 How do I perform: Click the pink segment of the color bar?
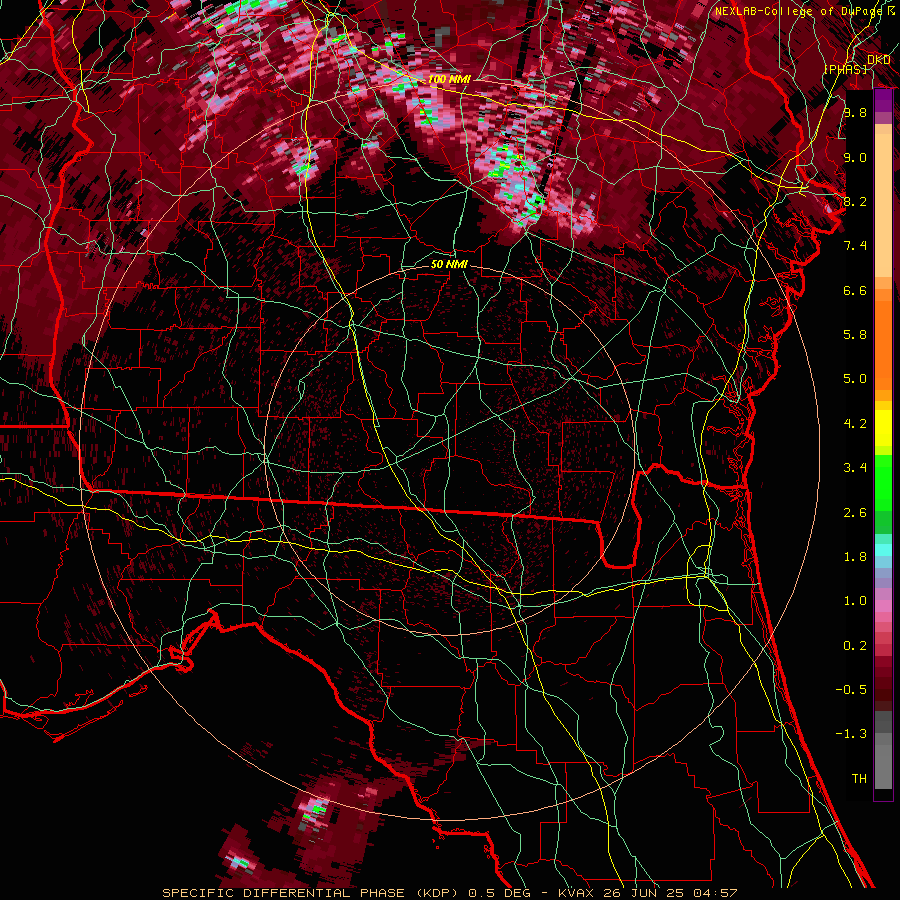click(883, 606)
